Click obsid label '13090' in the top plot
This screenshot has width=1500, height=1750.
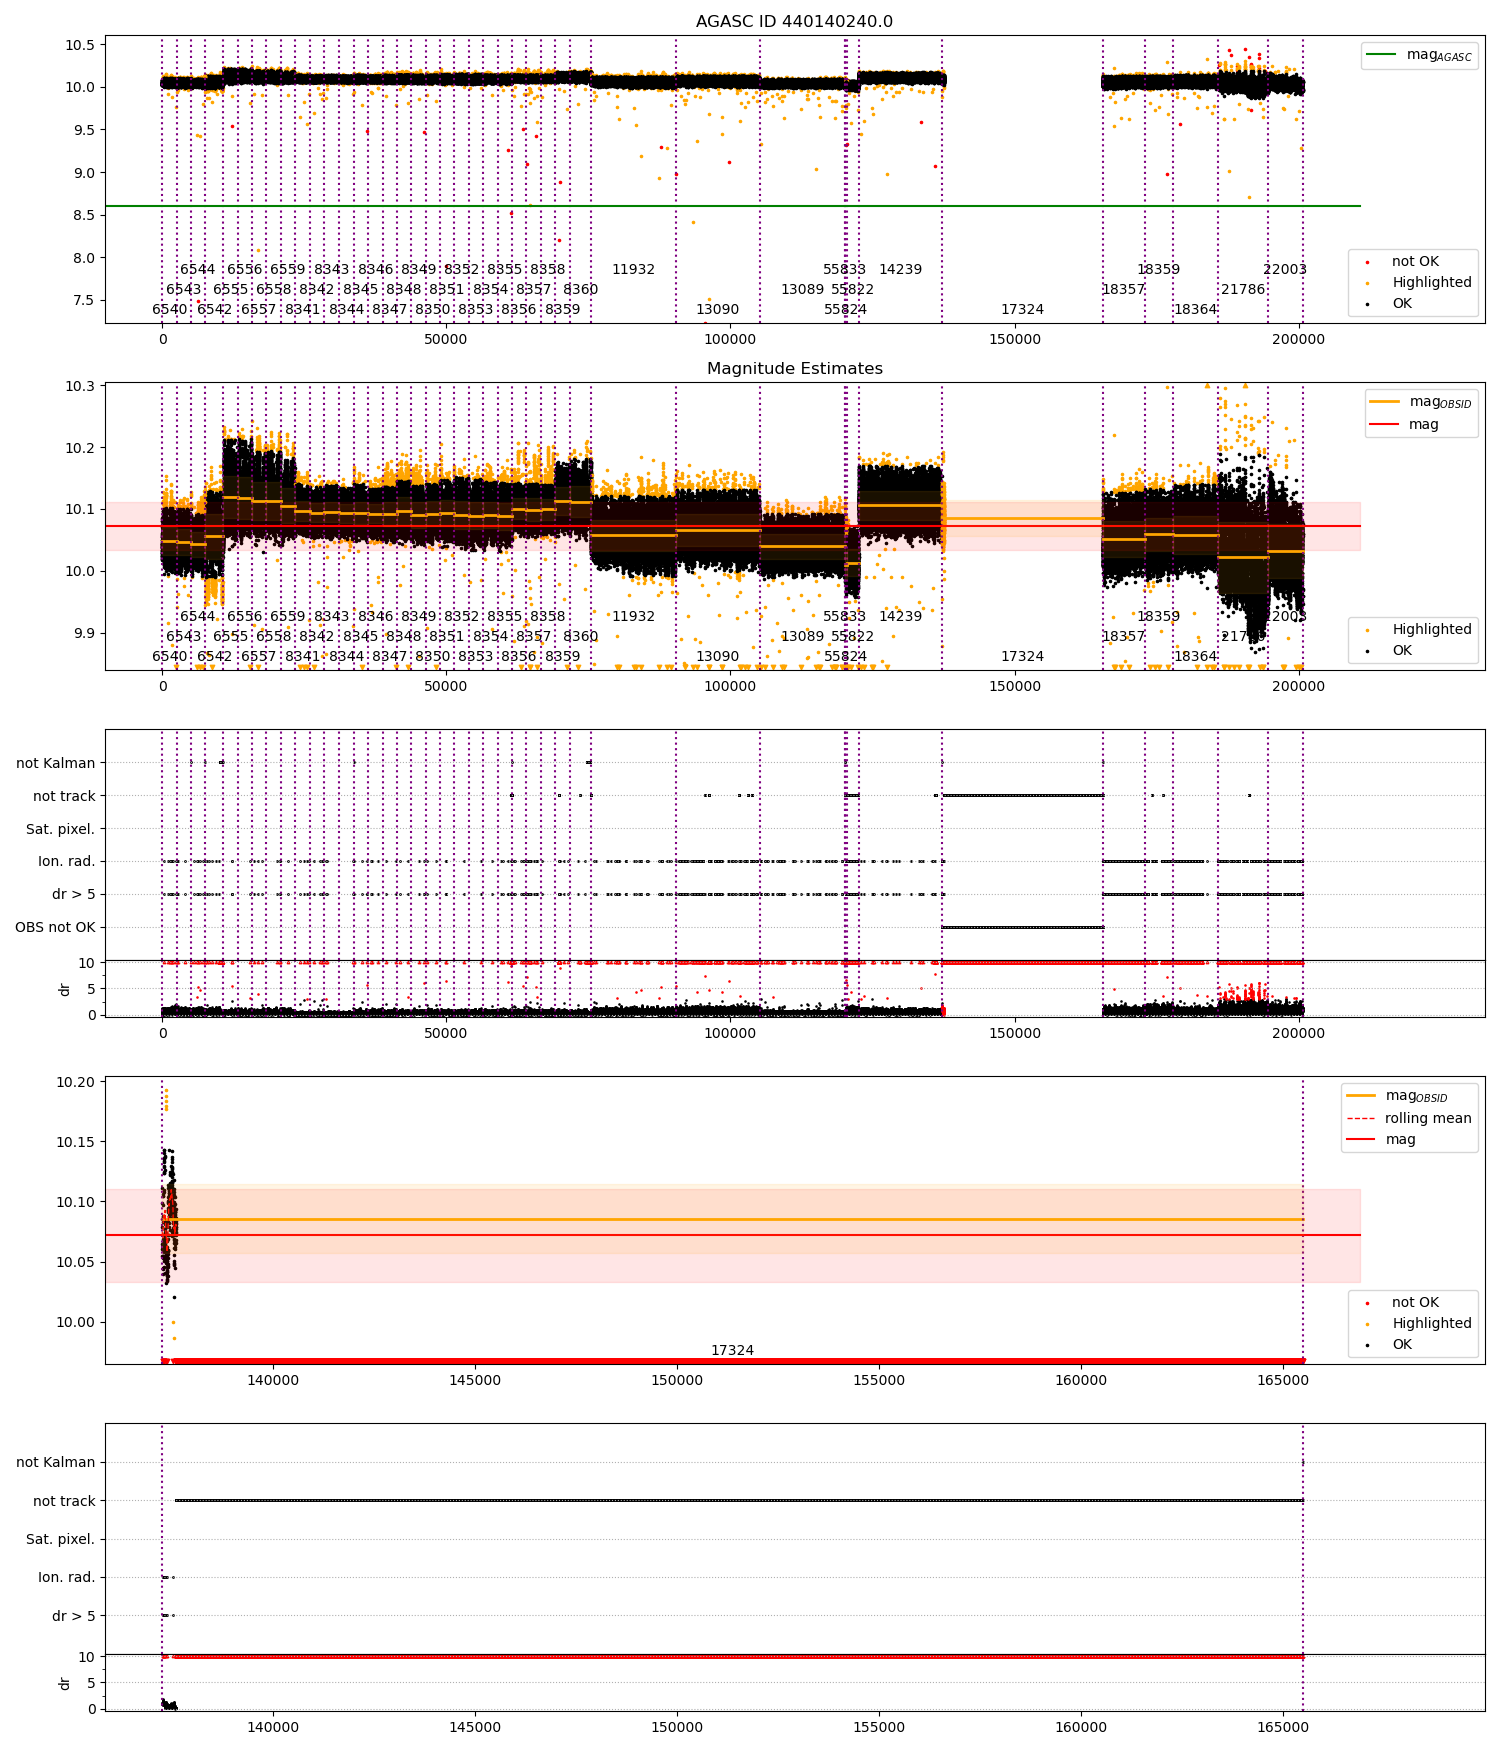click(717, 309)
